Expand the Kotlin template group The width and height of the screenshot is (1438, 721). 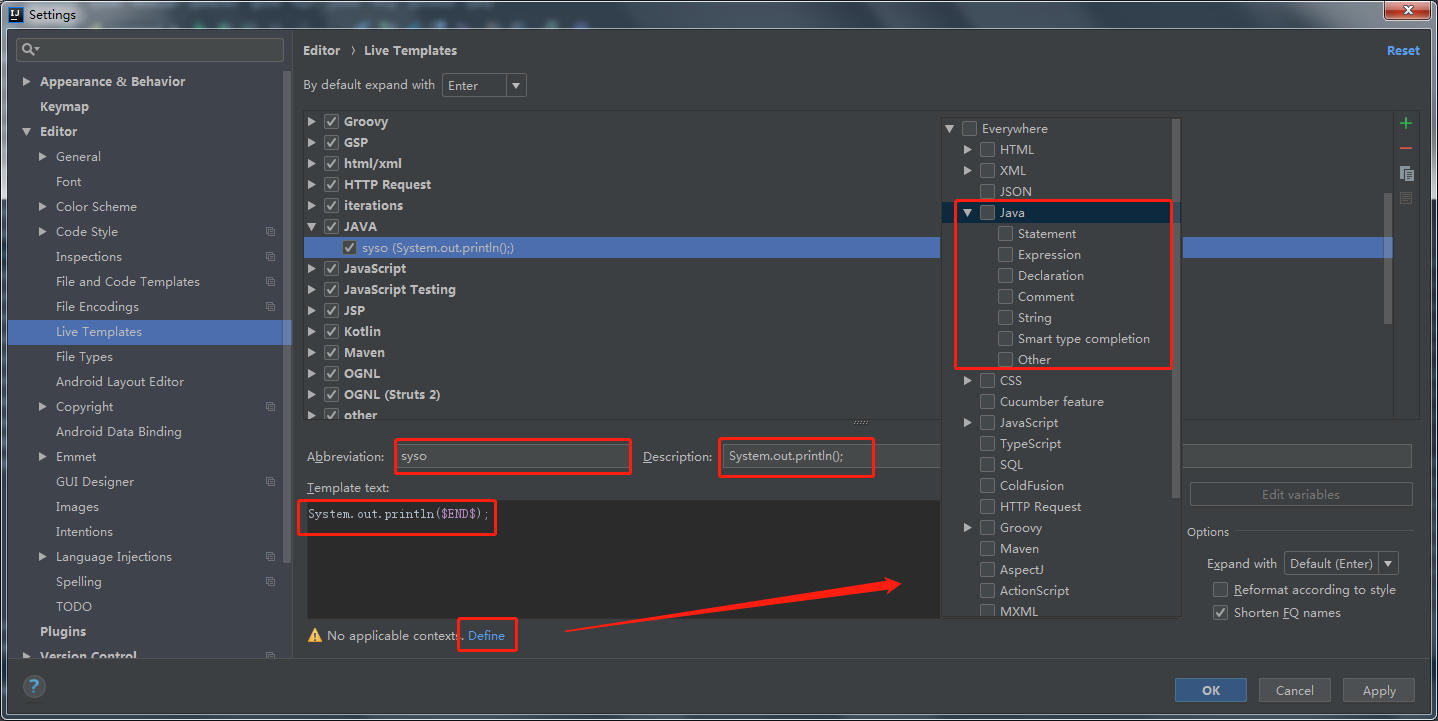[x=312, y=331]
